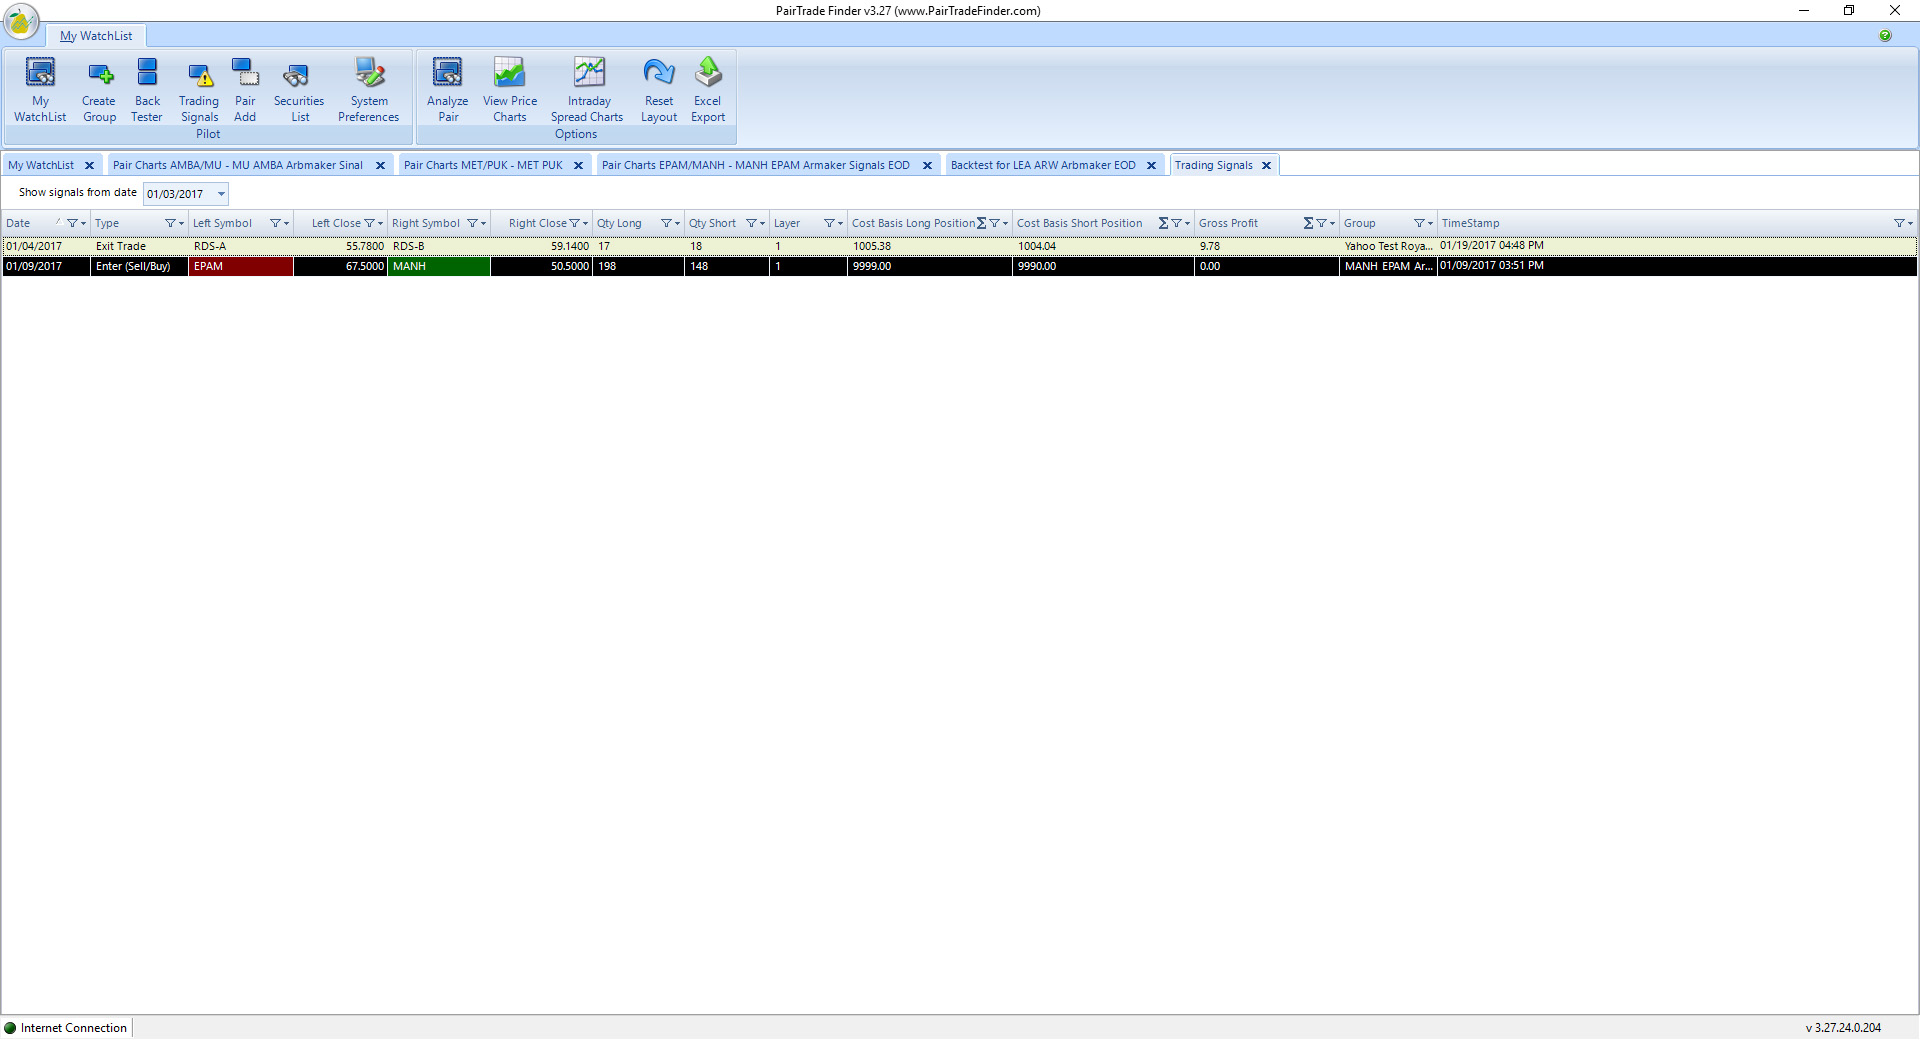This screenshot has height=1040, width=1920.
Task: Export data with Excel Export
Action: pos(708,89)
